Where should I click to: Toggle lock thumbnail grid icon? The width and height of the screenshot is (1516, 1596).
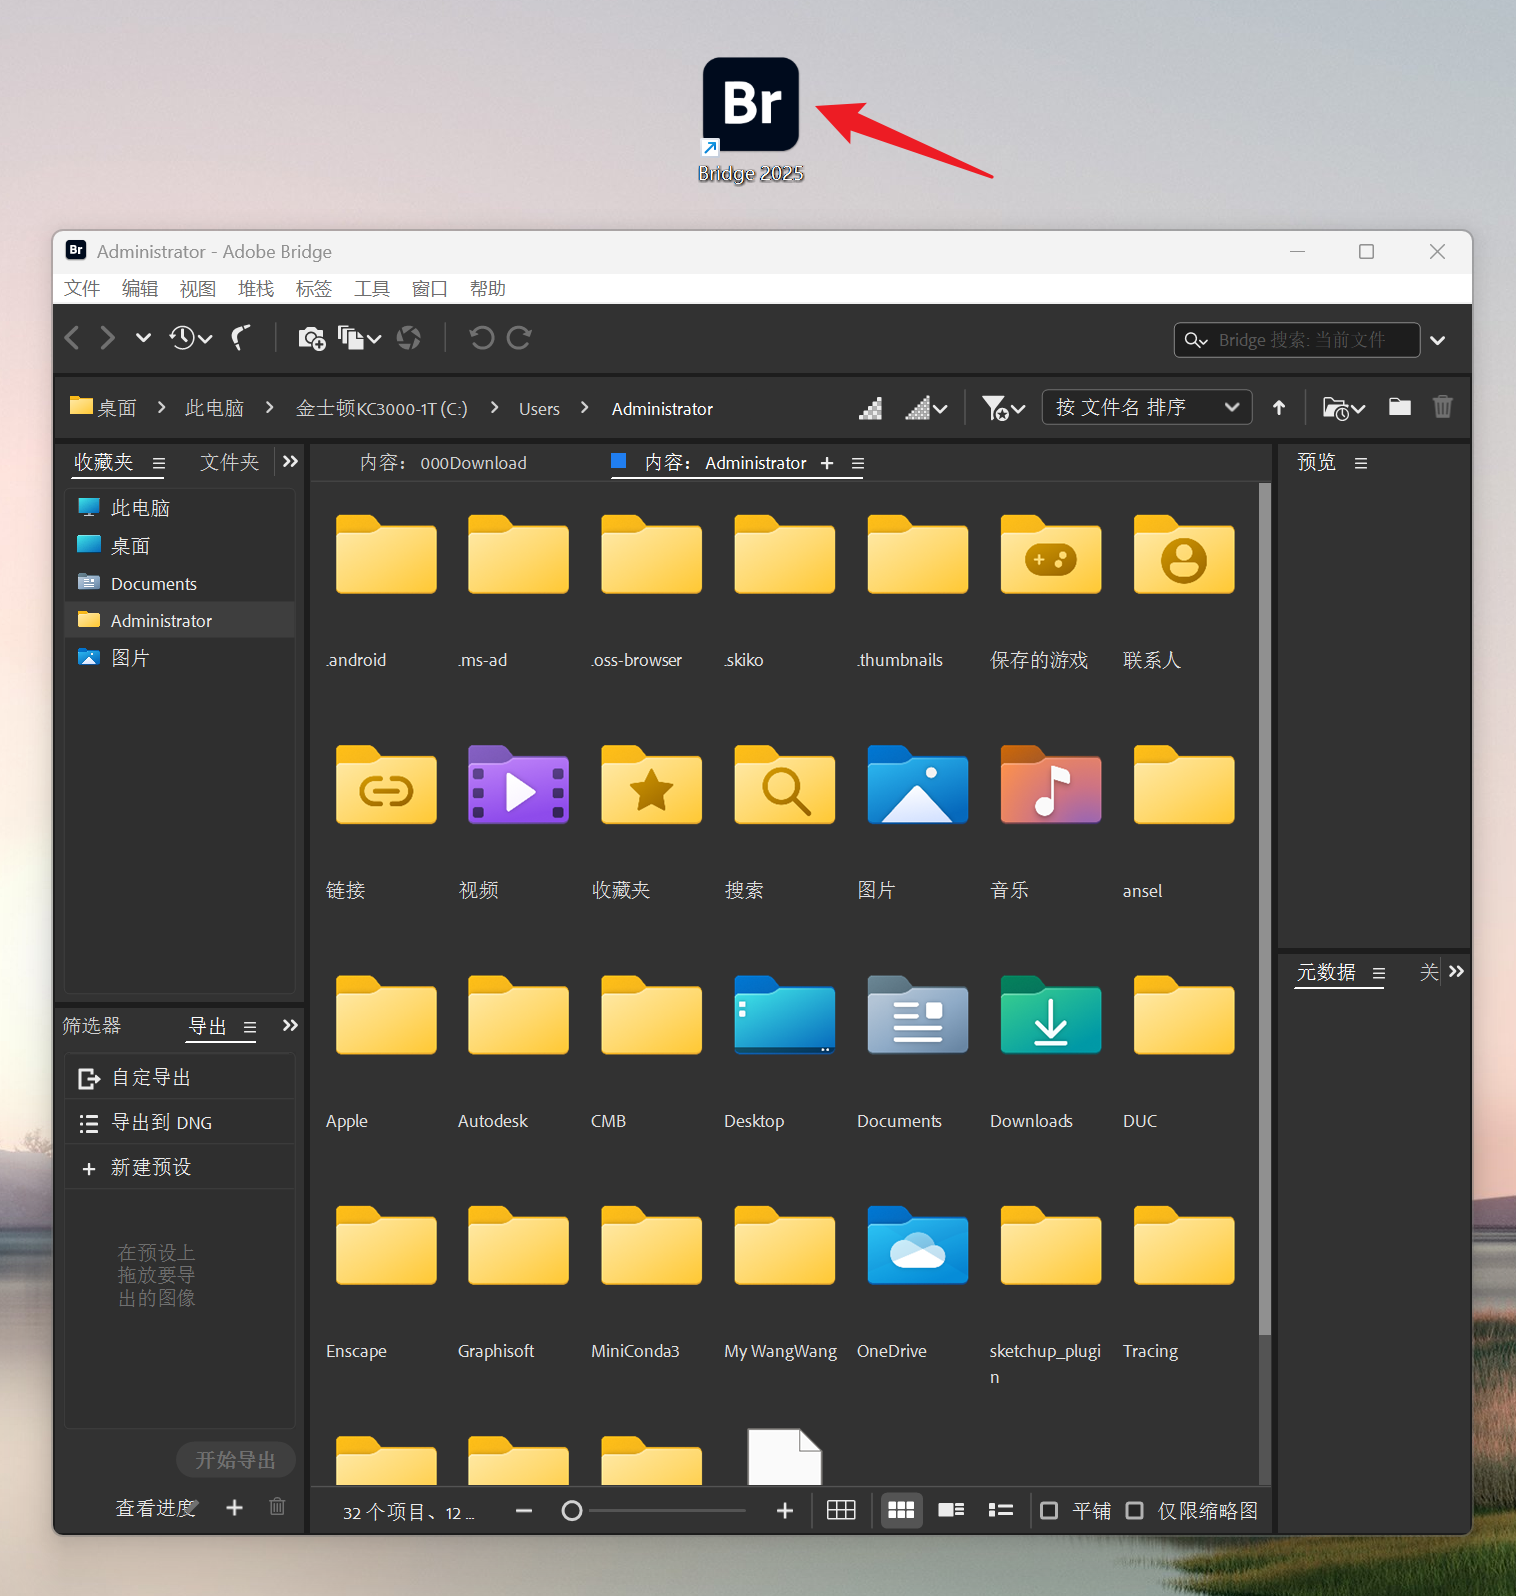(841, 1510)
